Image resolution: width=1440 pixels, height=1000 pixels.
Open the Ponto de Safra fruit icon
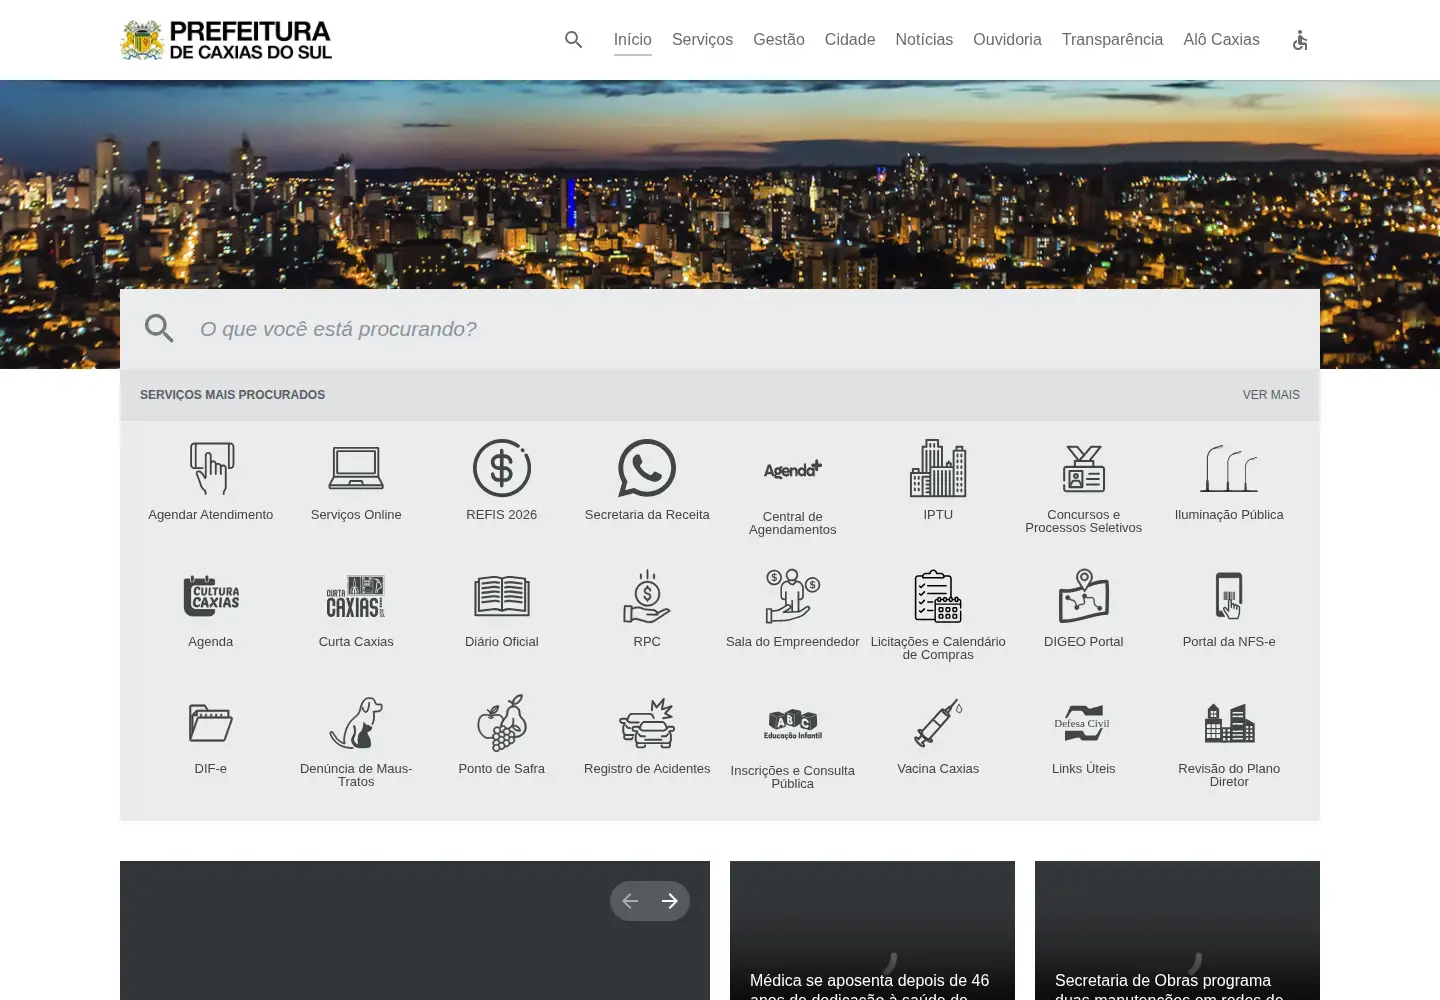coord(502,722)
